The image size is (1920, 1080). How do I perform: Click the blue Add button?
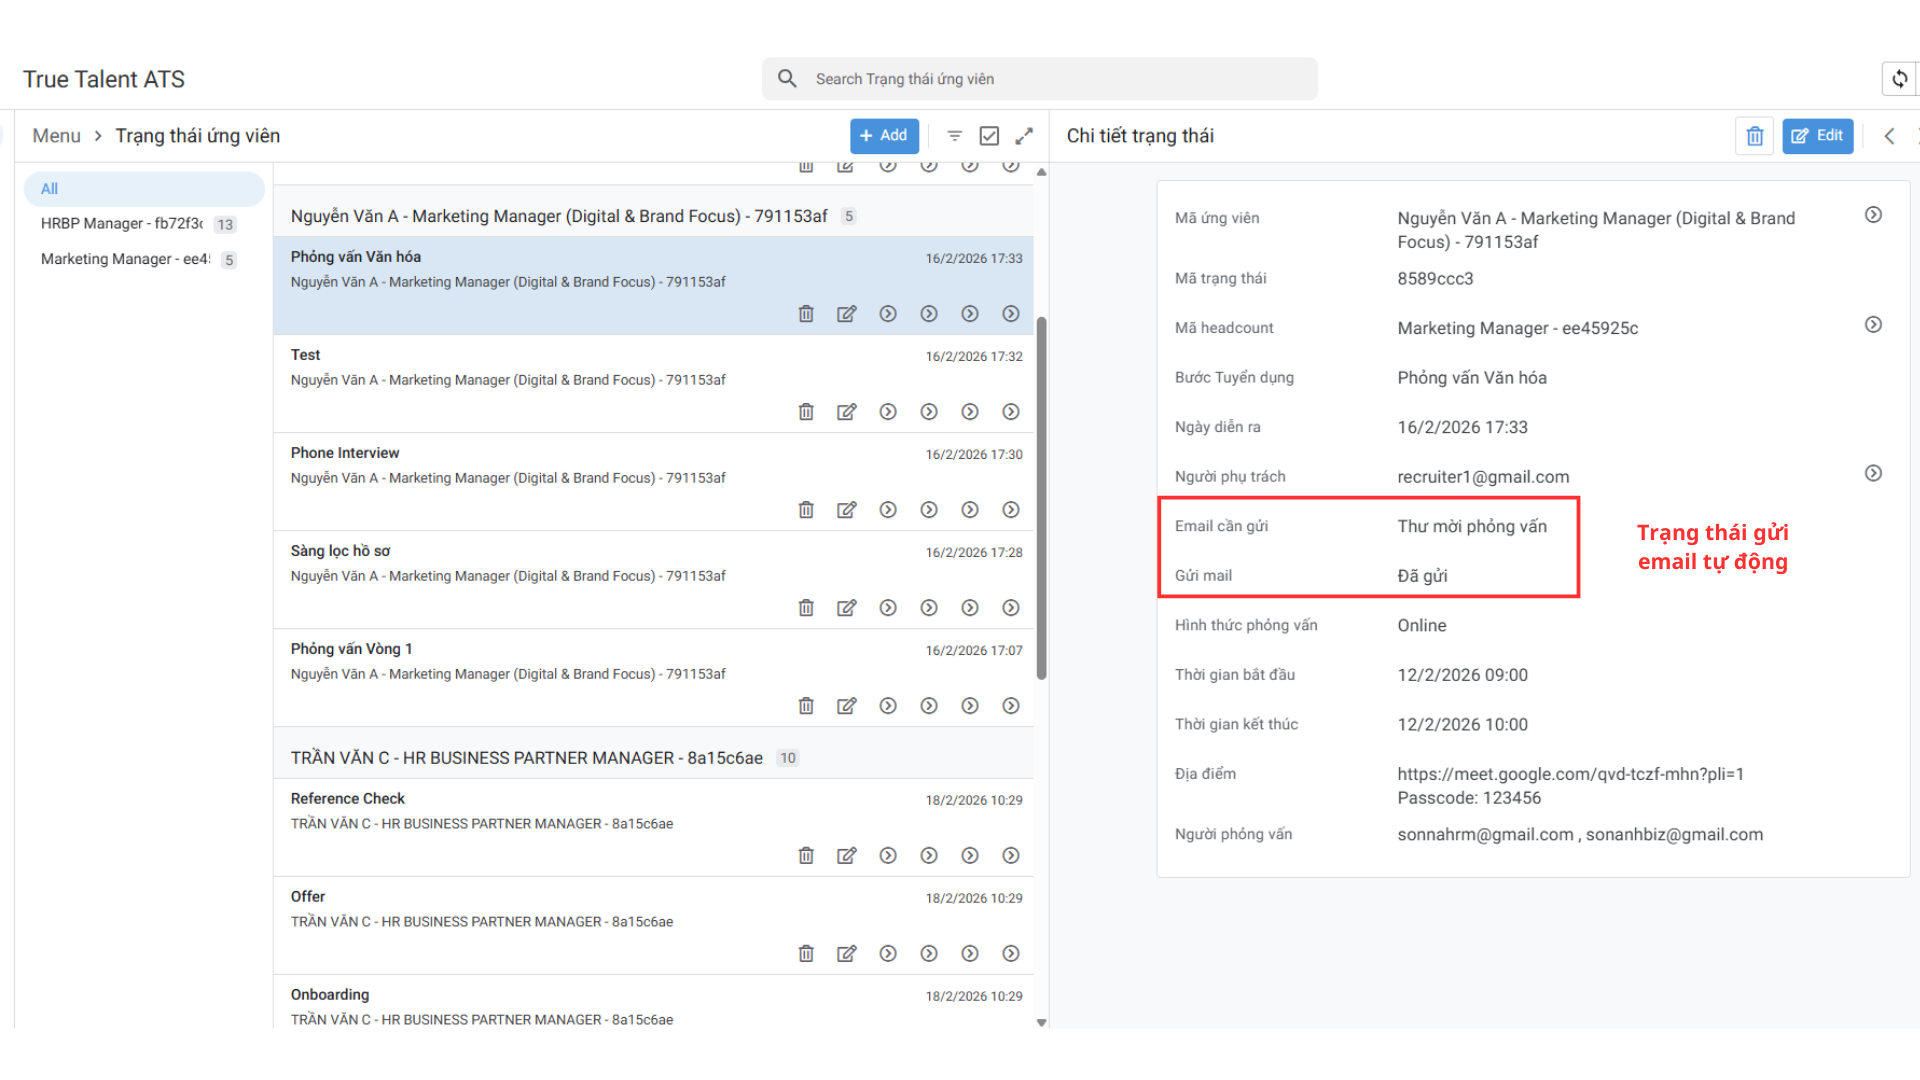(x=884, y=135)
